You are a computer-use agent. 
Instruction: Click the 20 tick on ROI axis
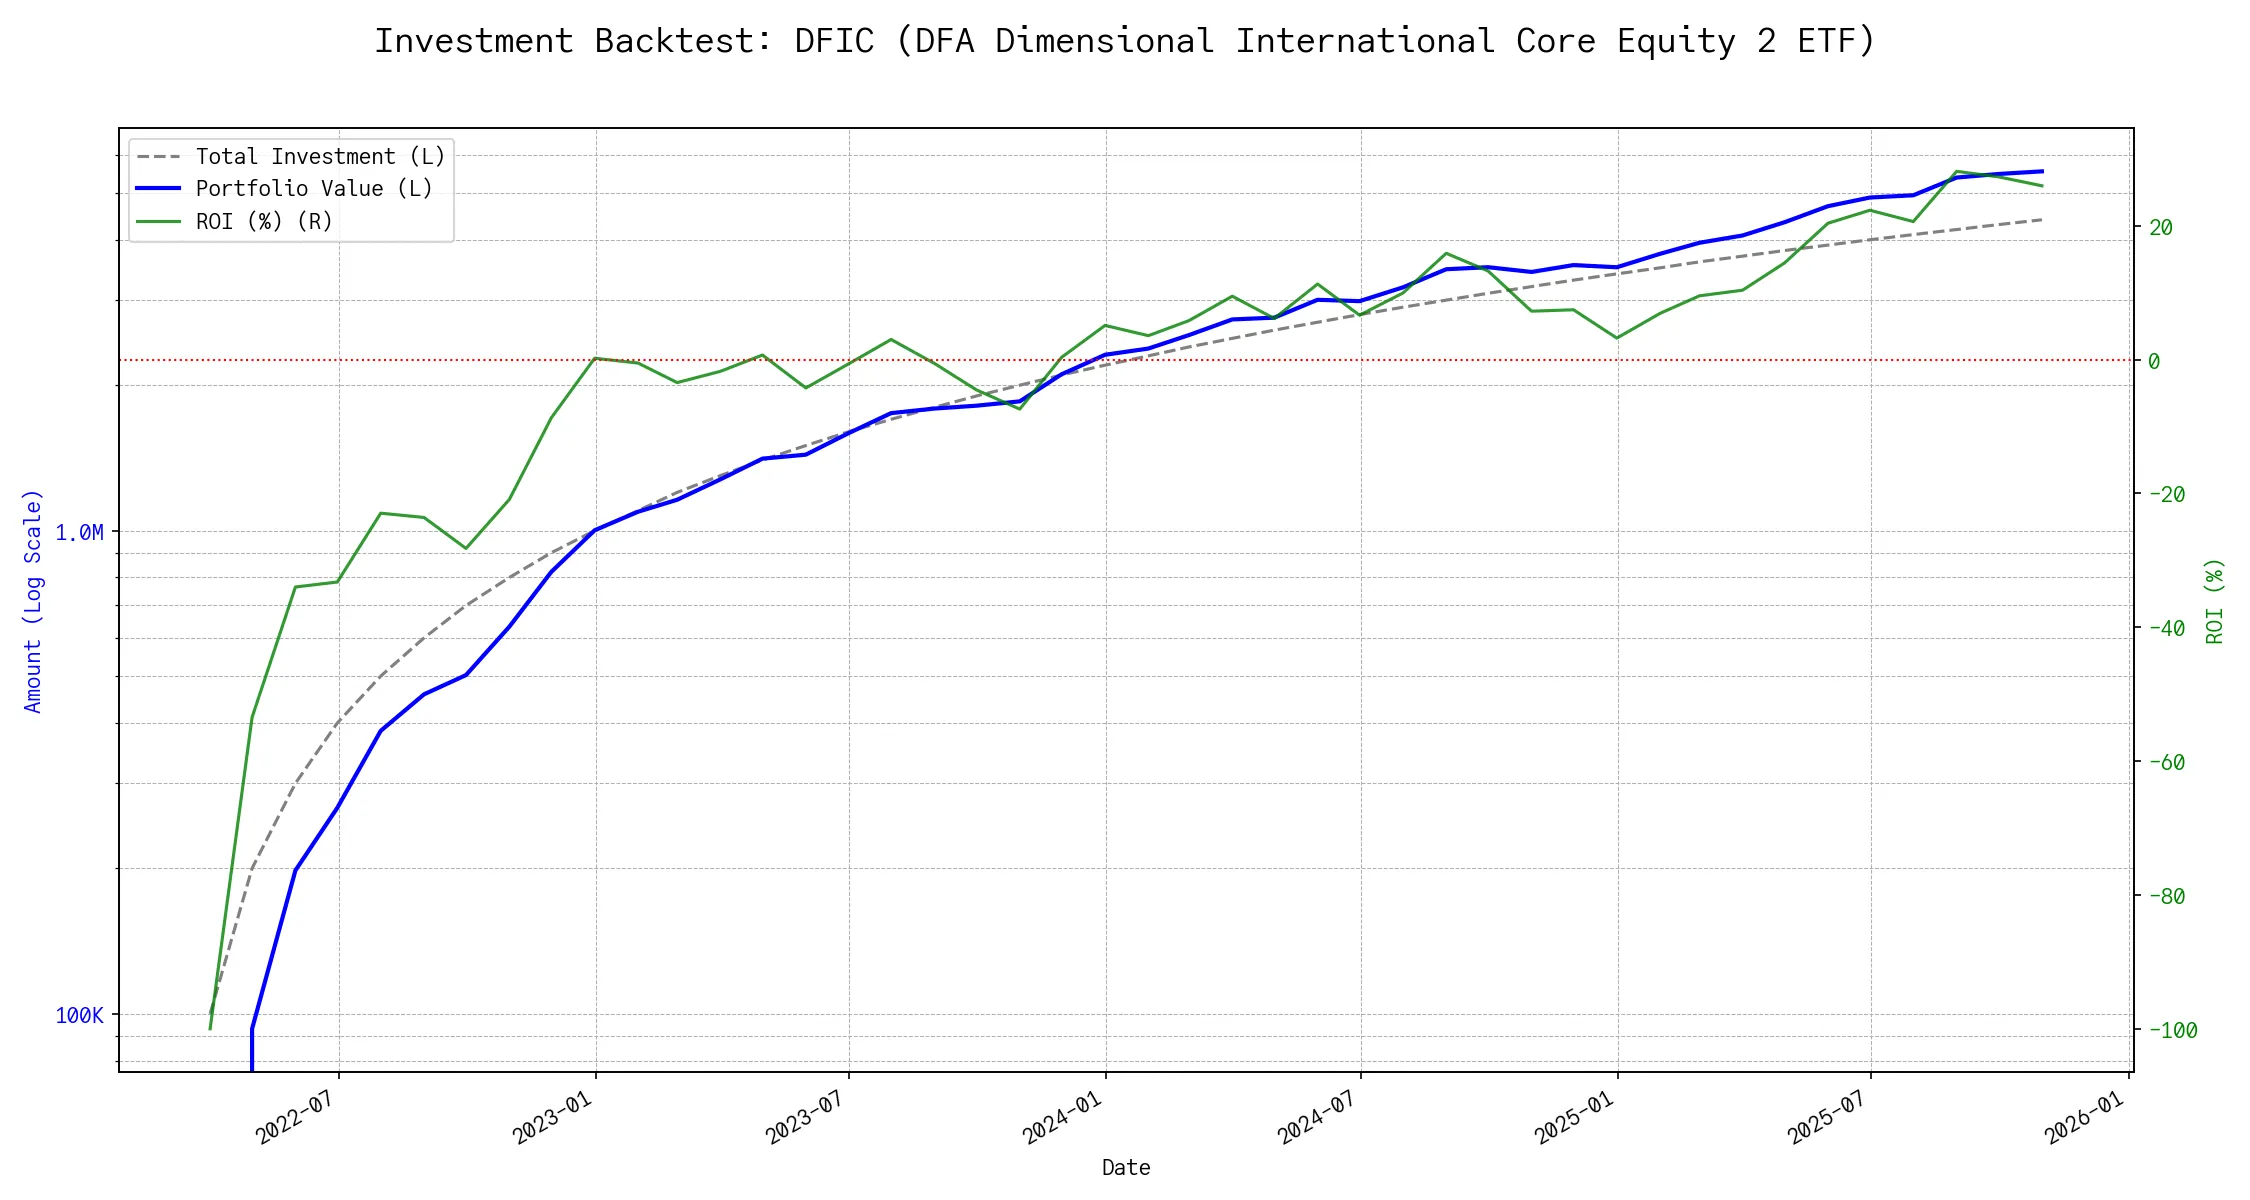2160,228
